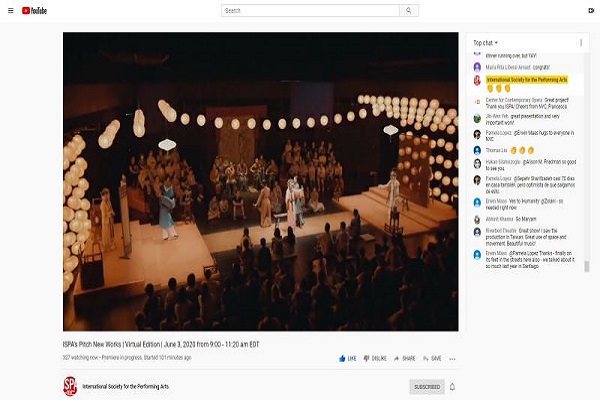Click the '327 watching now' text
The height and width of the screenshot is (400, 600).
[80, 358]
